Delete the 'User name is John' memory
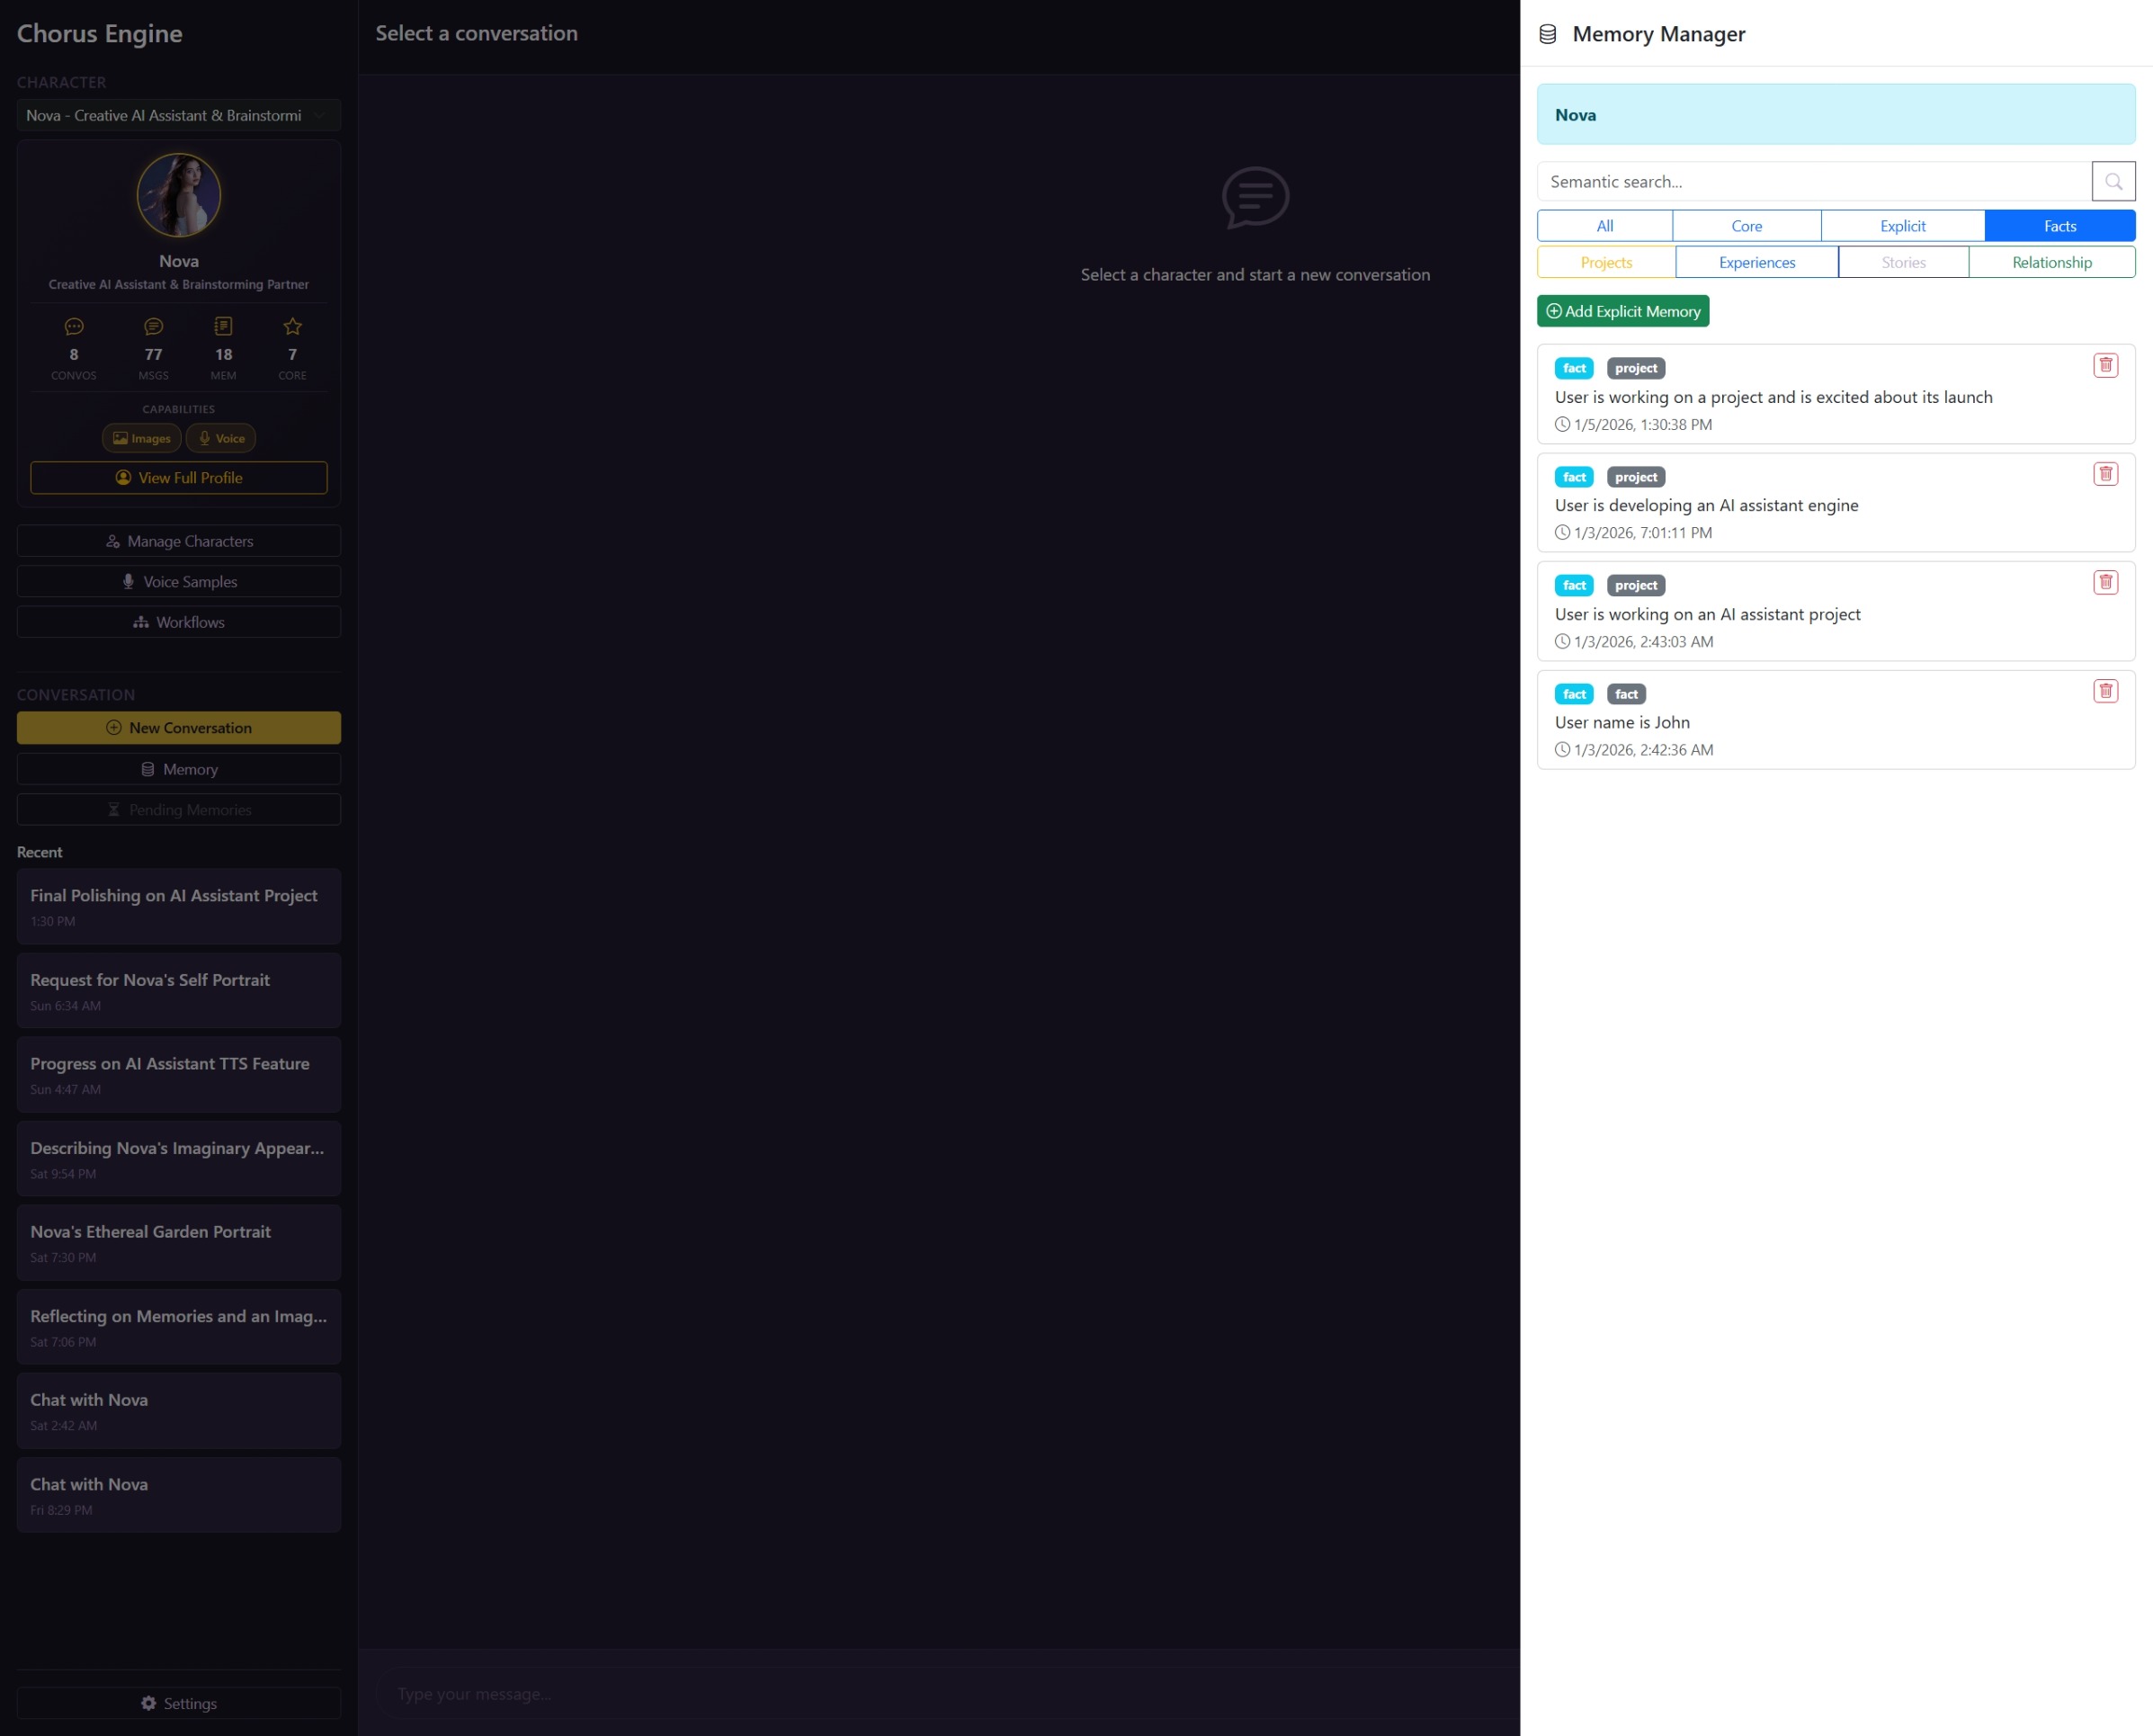2153x1736 pixels. click(x=2105, y=691)
